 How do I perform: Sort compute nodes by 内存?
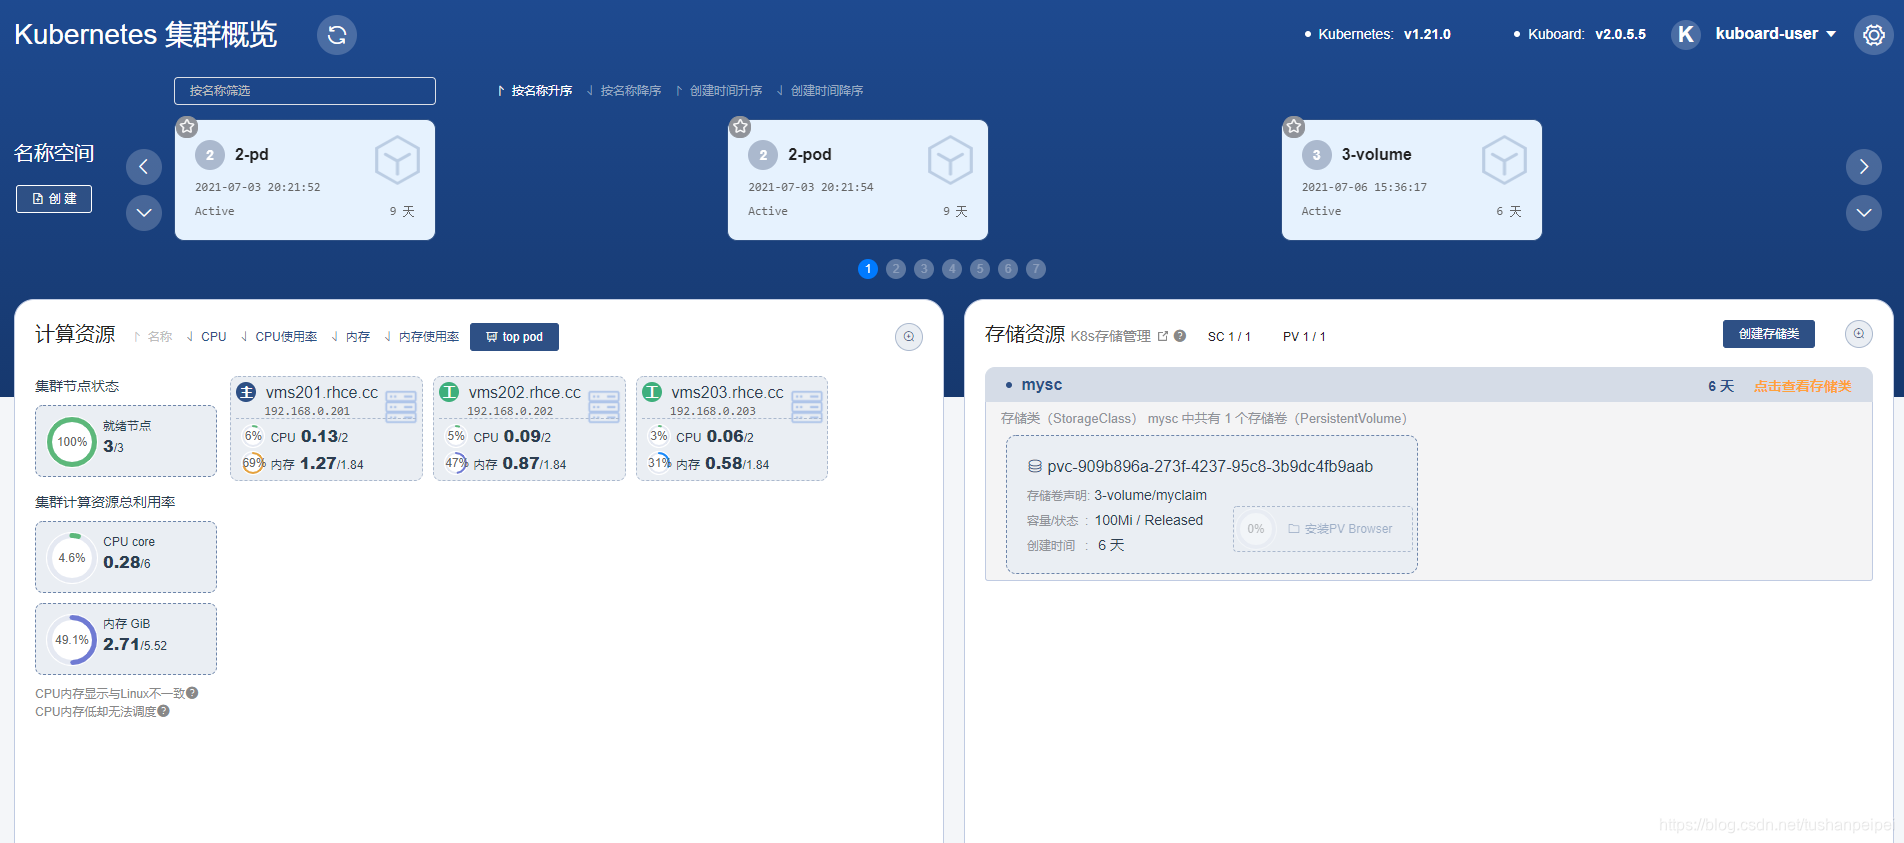click(x=351, y=337)
